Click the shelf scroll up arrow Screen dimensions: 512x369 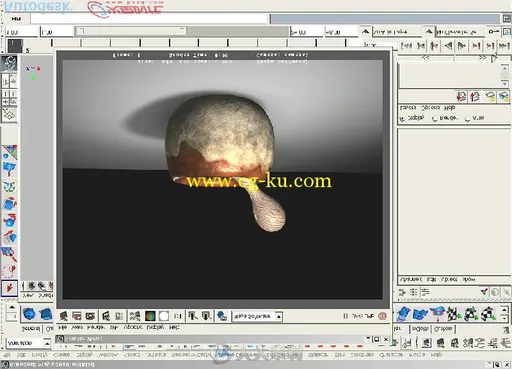[505, 310]
